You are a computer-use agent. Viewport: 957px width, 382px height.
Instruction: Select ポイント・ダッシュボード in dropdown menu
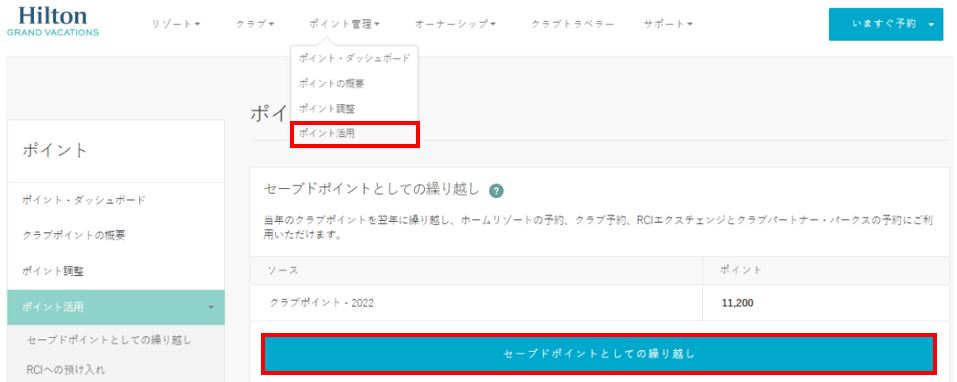(354, 59)
